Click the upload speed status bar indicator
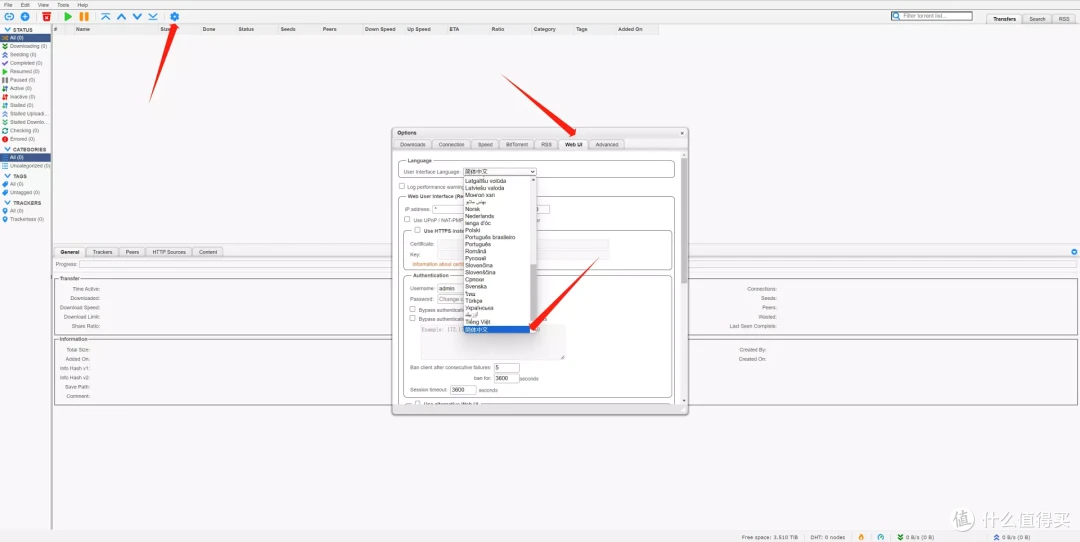The height and width of the screenshot is (542, 1080). click(x=1011, y=537)
